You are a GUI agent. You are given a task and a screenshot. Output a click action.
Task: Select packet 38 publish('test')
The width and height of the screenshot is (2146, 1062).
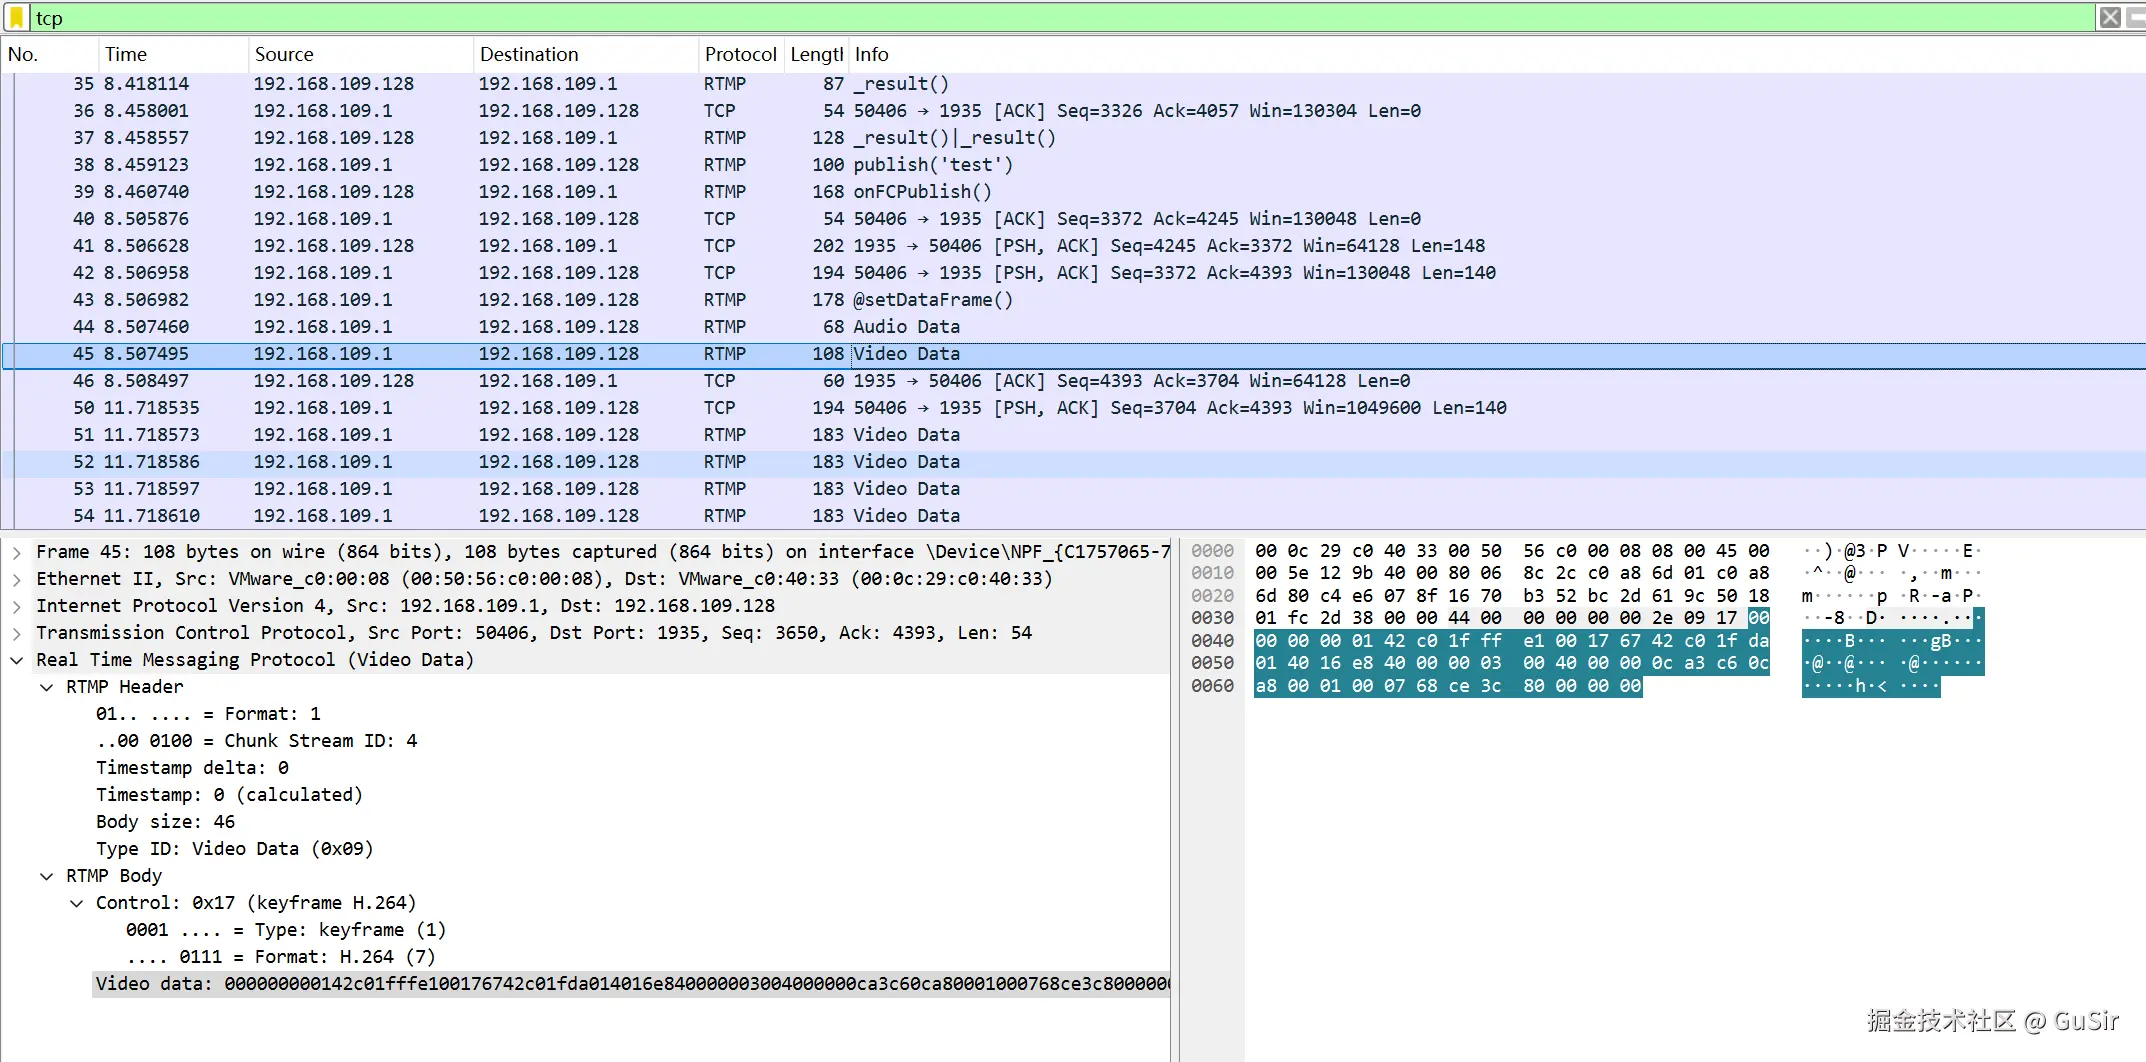pyautogui.click(x=1073, y=165)
